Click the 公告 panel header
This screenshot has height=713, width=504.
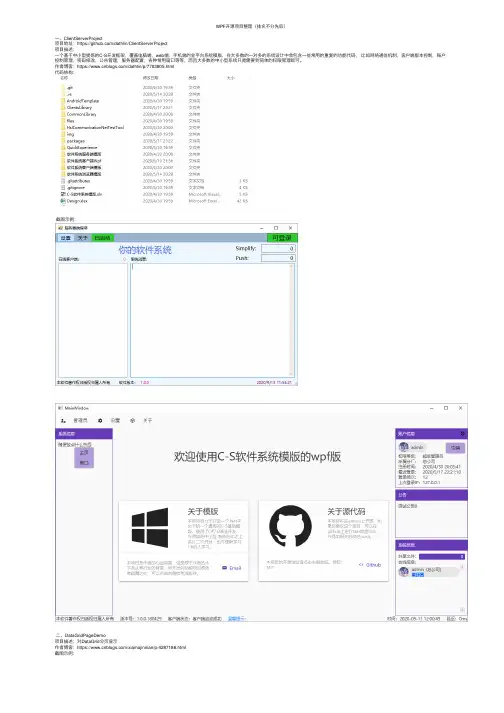[432, 495]
